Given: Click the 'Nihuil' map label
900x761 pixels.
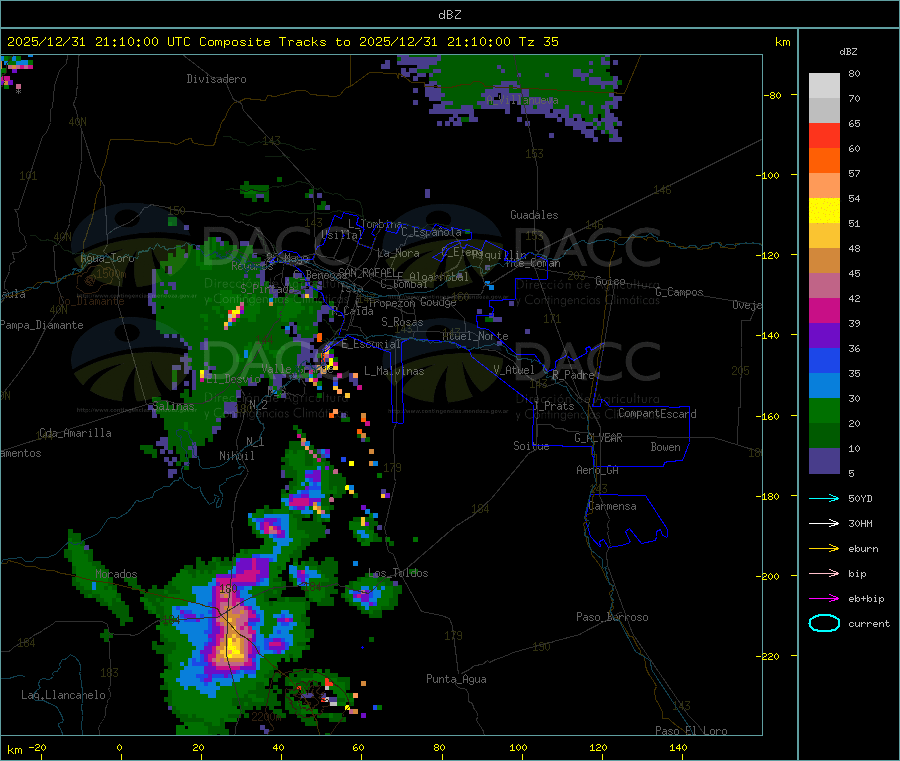Looking at the screenshot, I should (x=237, y=456).
